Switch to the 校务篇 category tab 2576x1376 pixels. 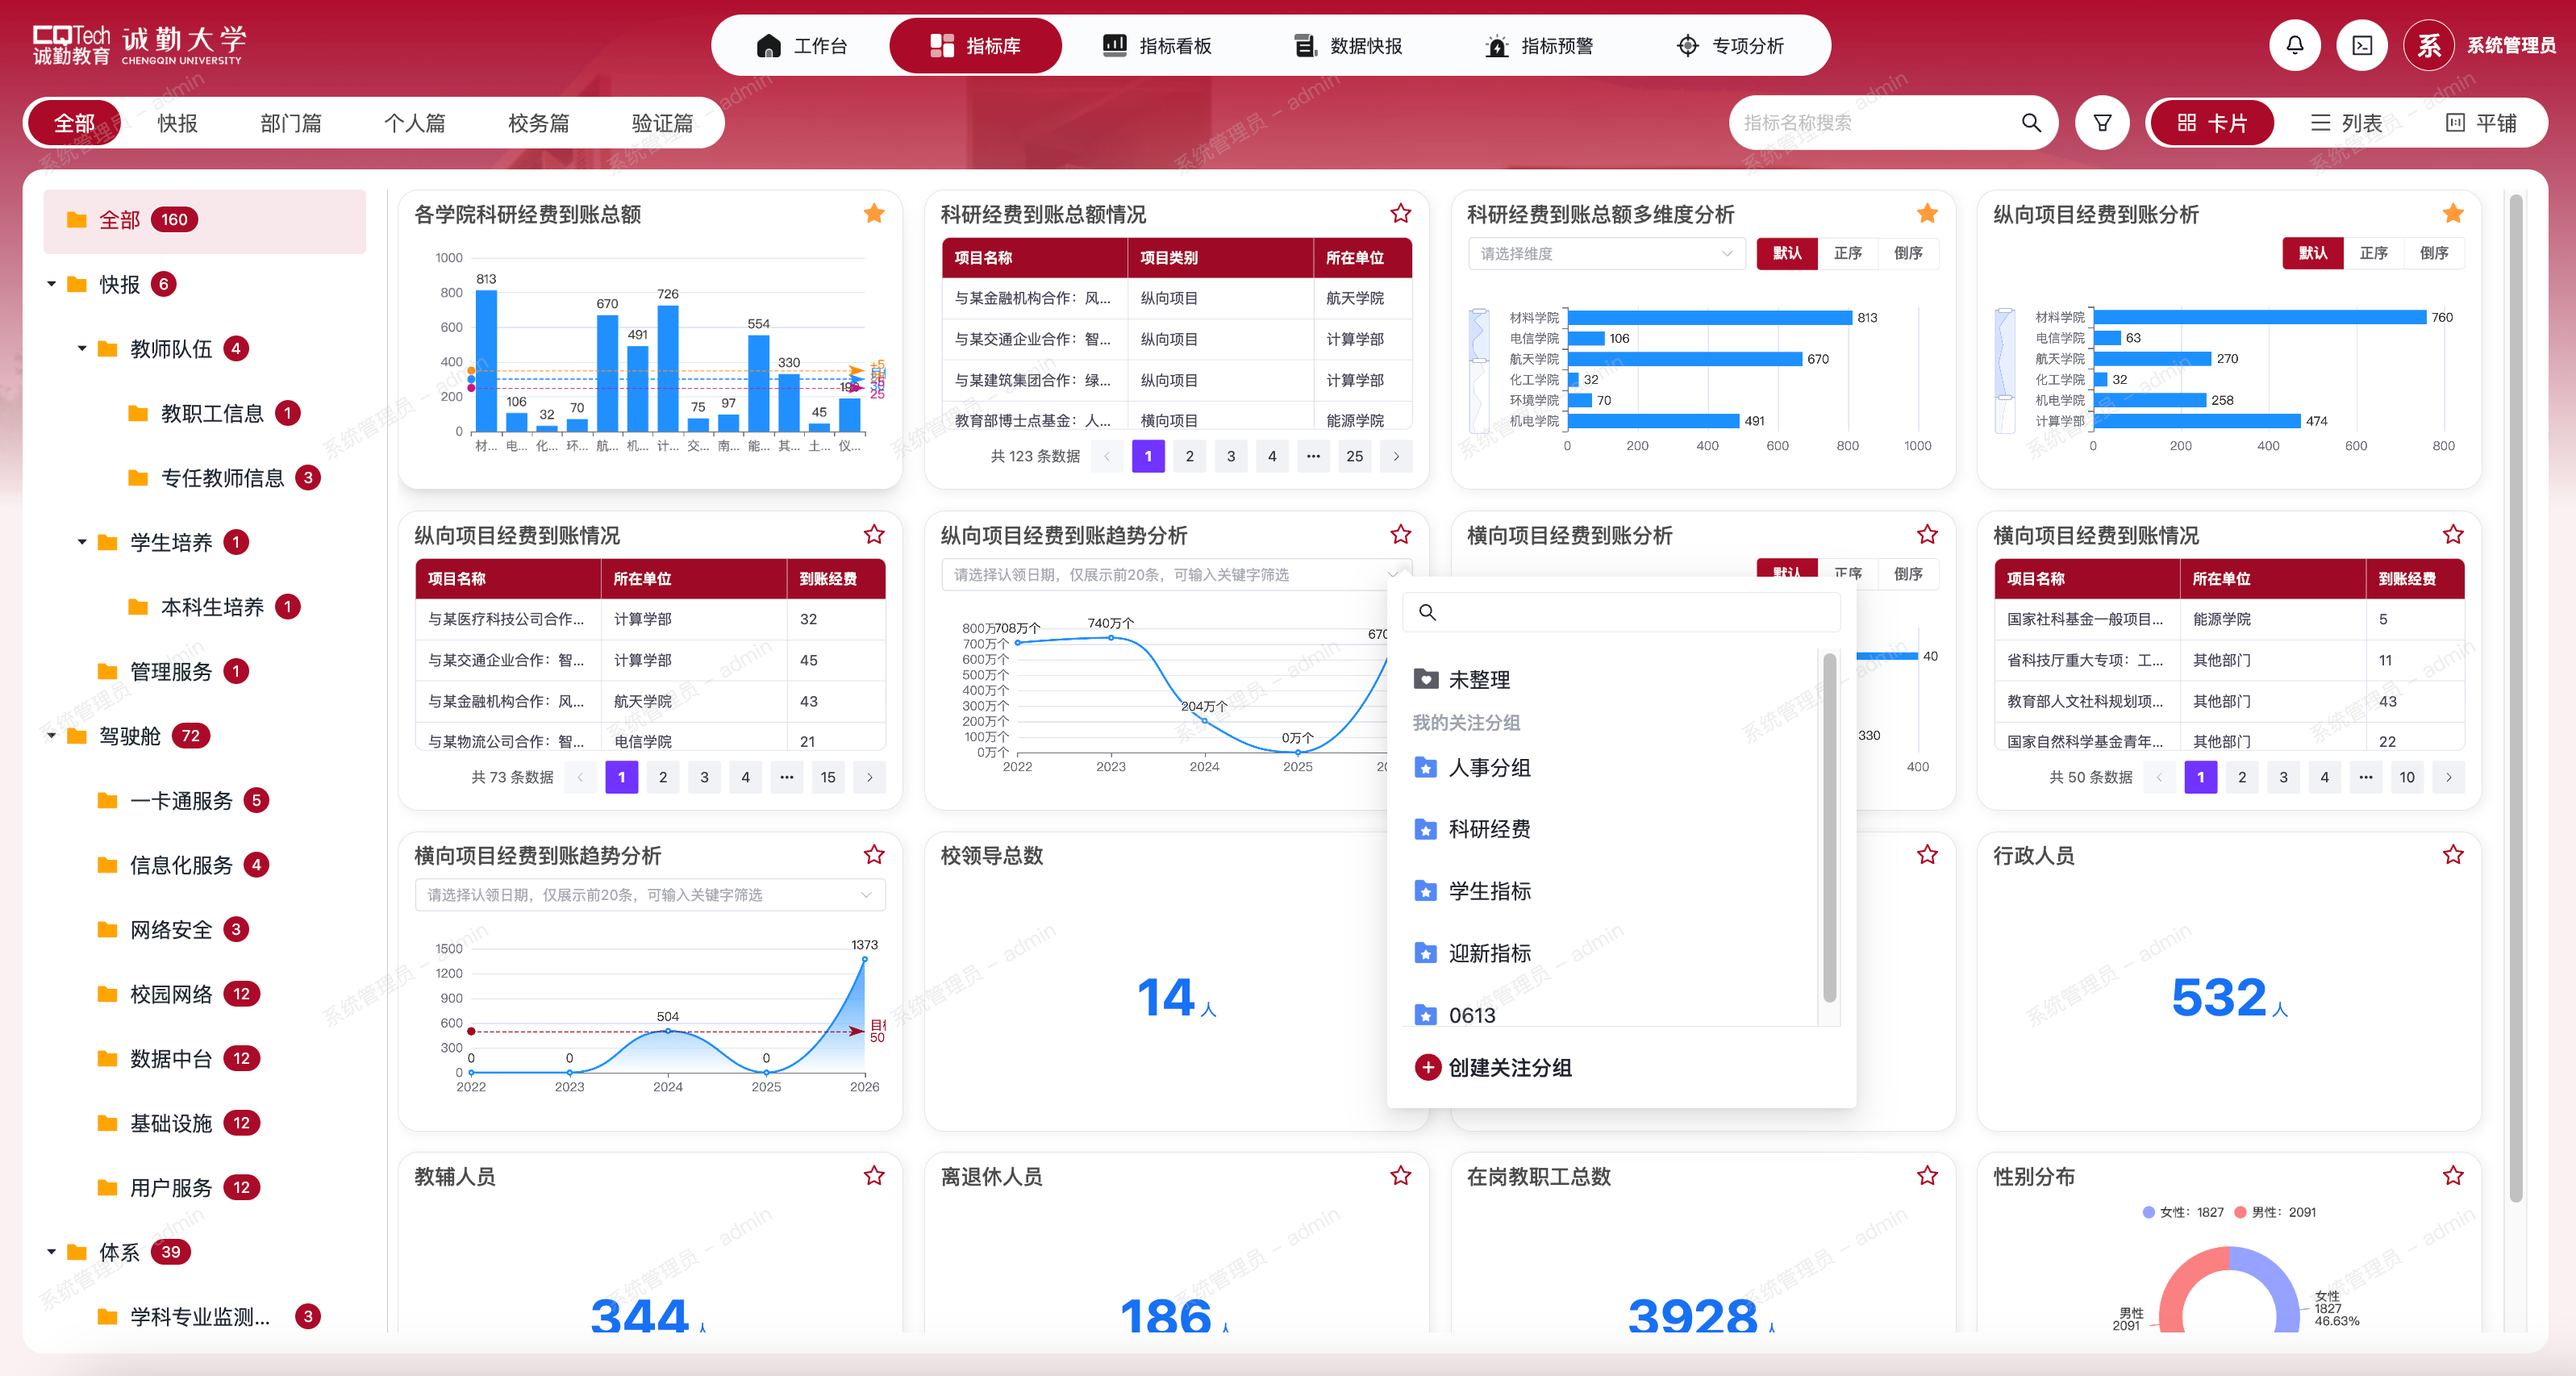click(538, 123)
